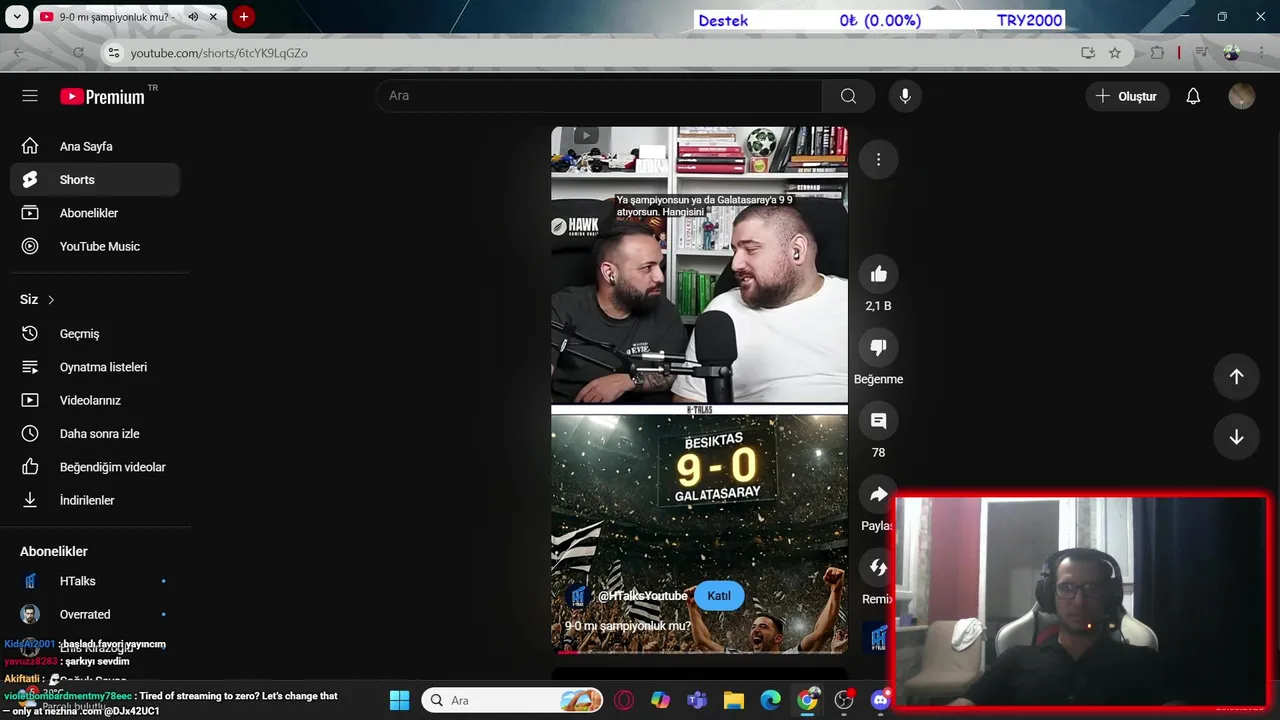Click the Oluştur create button

click(x=1127, y=96)
